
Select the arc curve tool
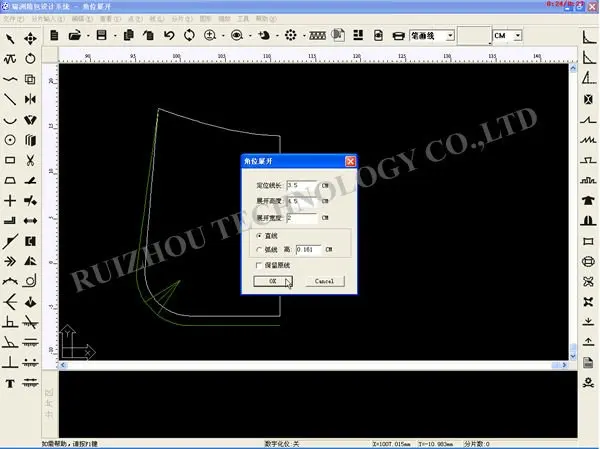click(10, 120)
